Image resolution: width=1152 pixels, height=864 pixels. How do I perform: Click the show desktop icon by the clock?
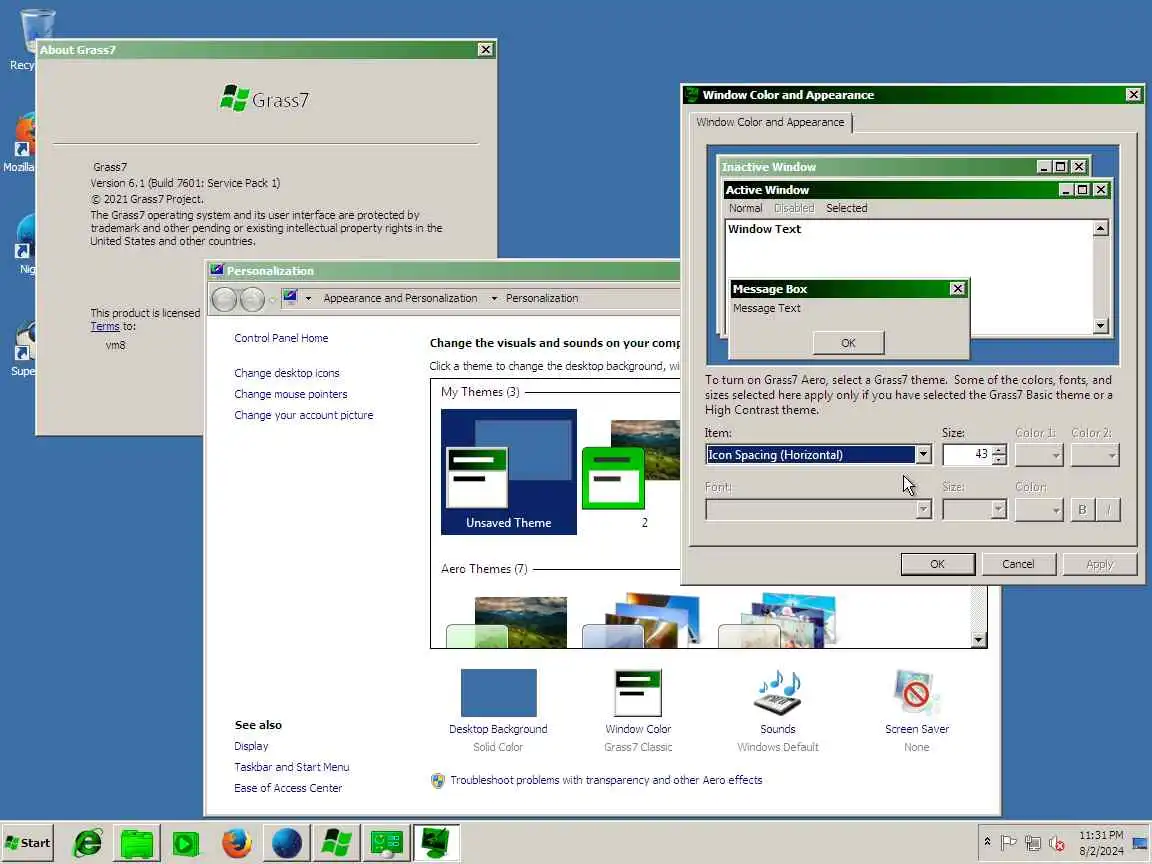[1140, 843]
